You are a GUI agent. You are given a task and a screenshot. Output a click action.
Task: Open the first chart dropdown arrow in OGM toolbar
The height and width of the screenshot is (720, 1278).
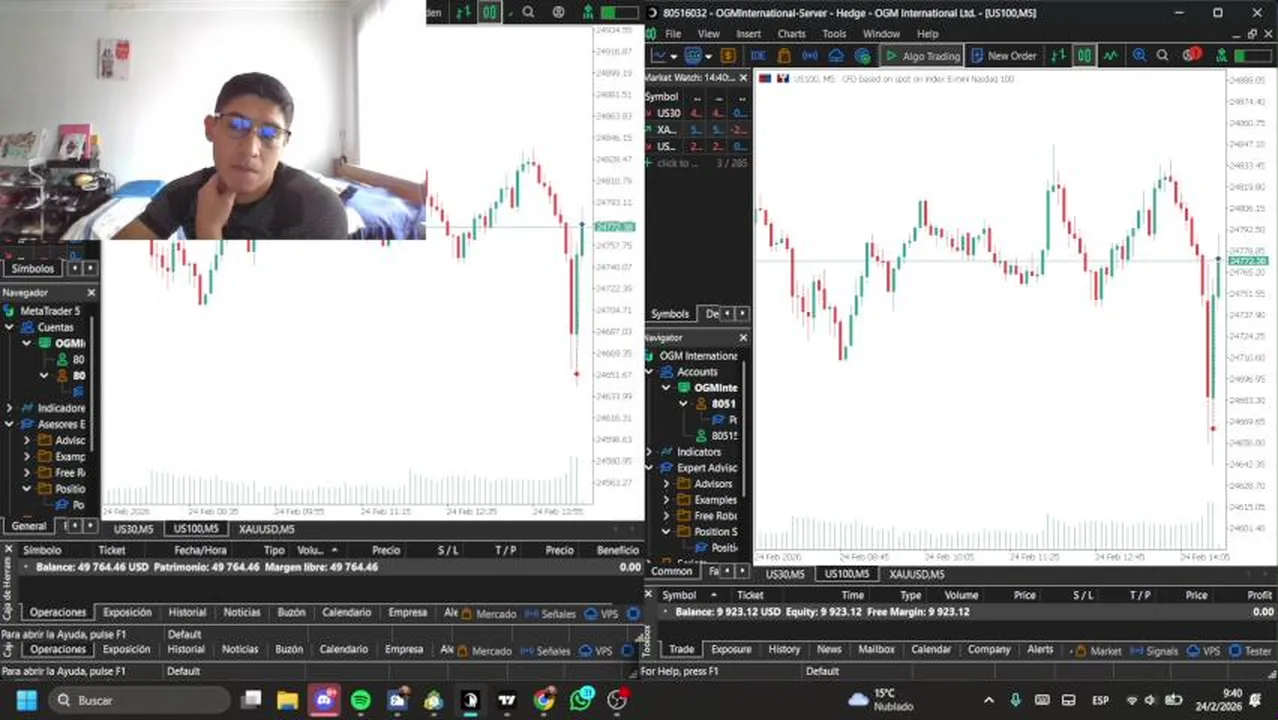click(x=674, y=57)
